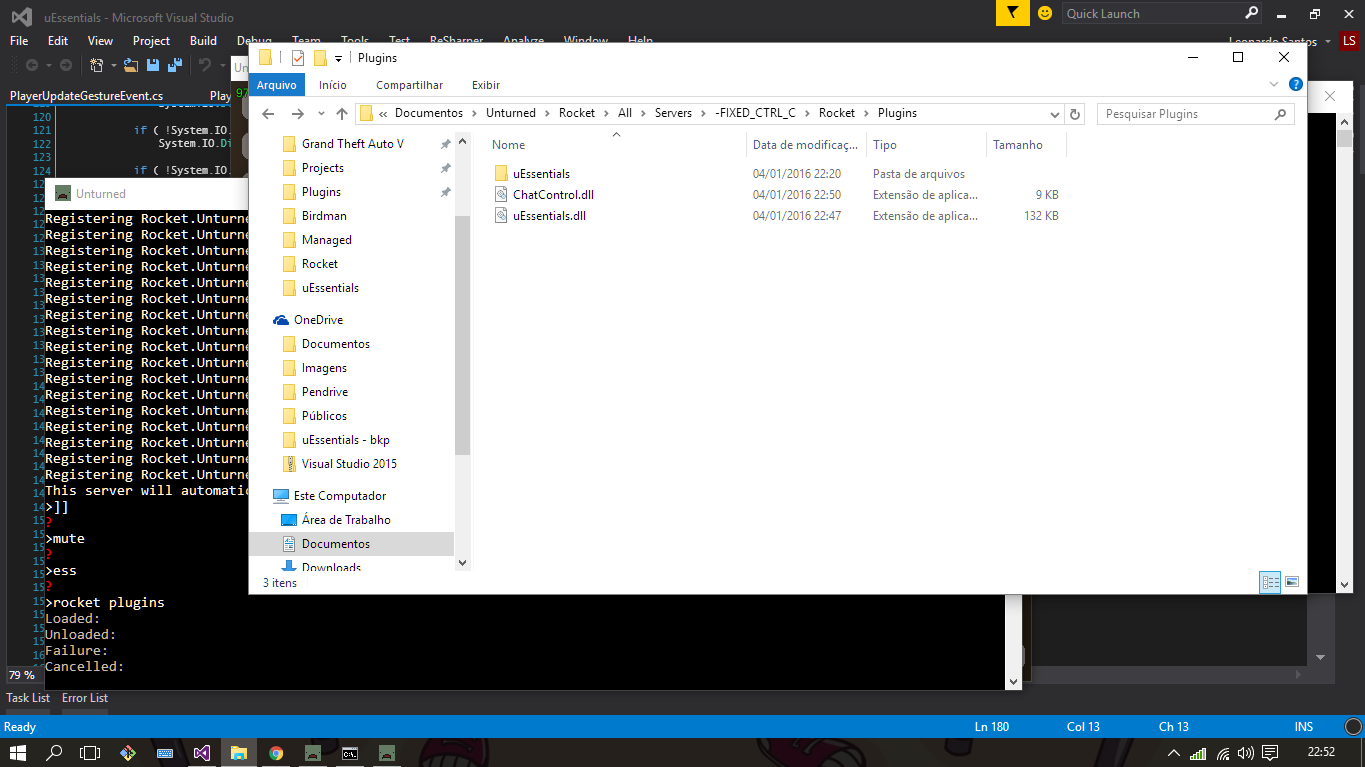
Task: Open the 79 % zoom dropdown
Action: (x=25, y=675)
